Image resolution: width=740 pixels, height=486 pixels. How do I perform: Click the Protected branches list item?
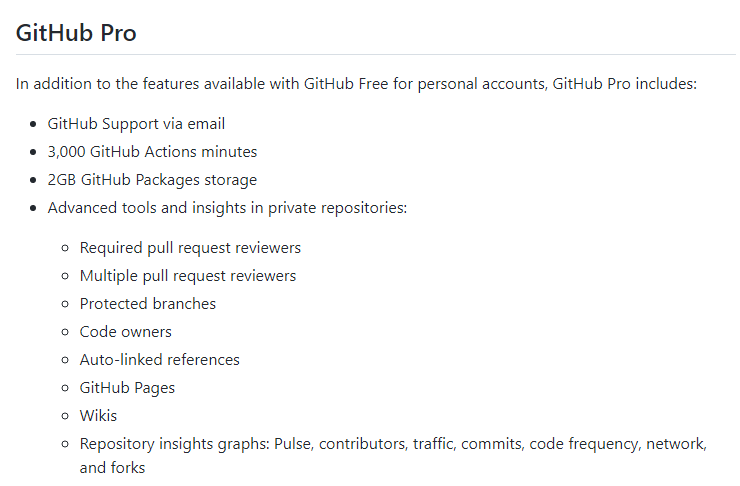148,304
